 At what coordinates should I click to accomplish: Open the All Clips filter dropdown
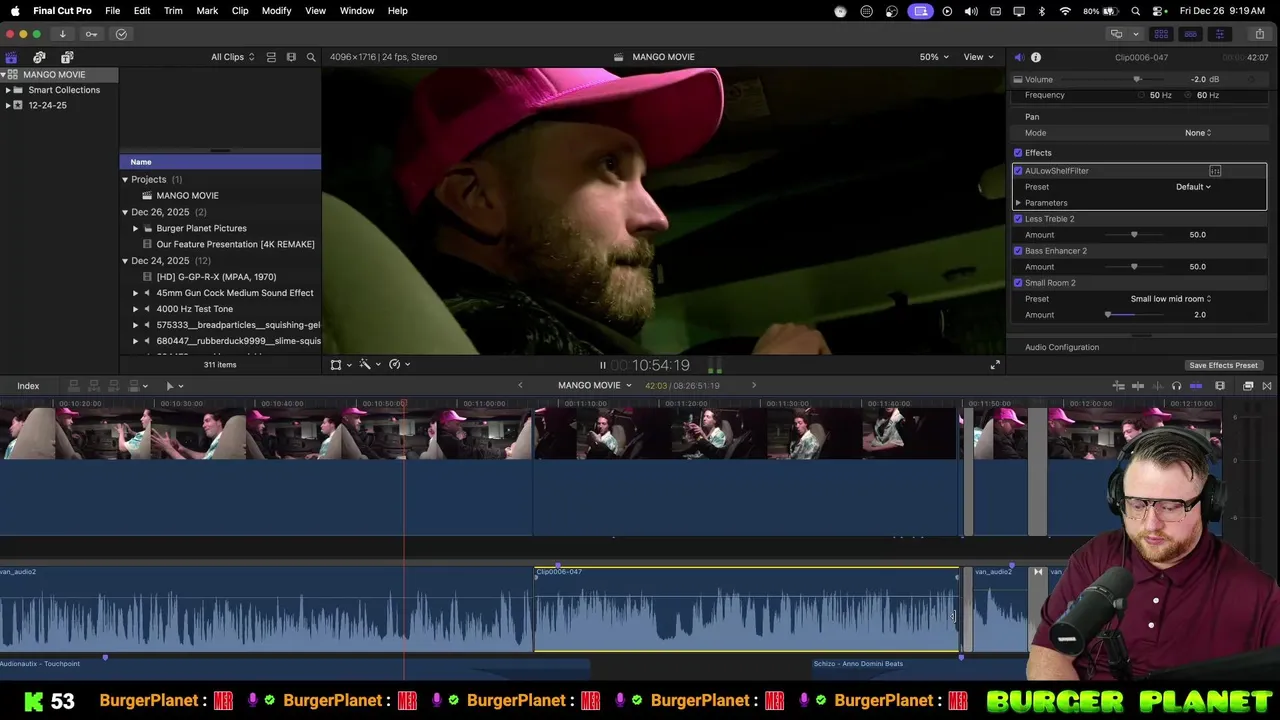point(232,57)
